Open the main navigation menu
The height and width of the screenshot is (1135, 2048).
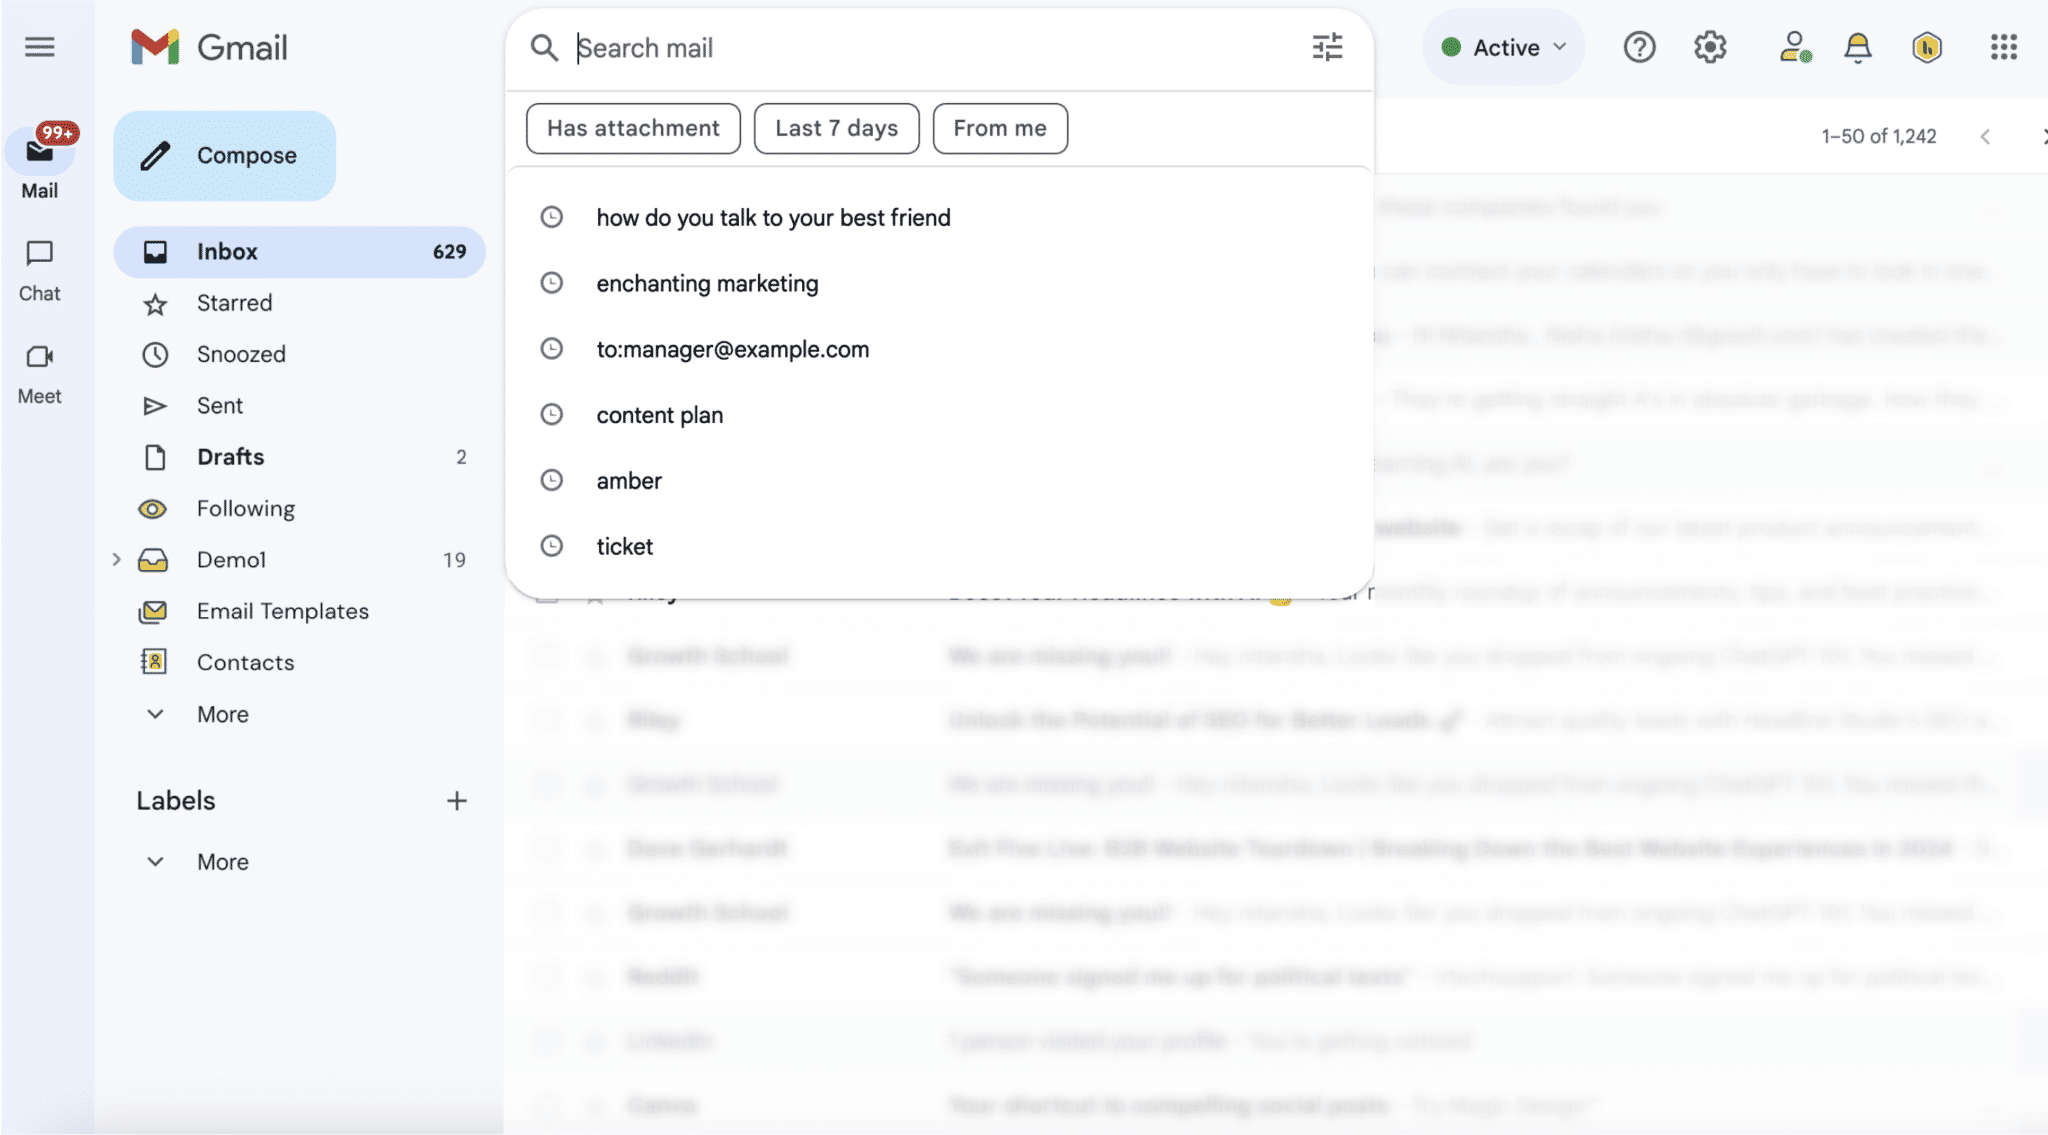point(39,47)
